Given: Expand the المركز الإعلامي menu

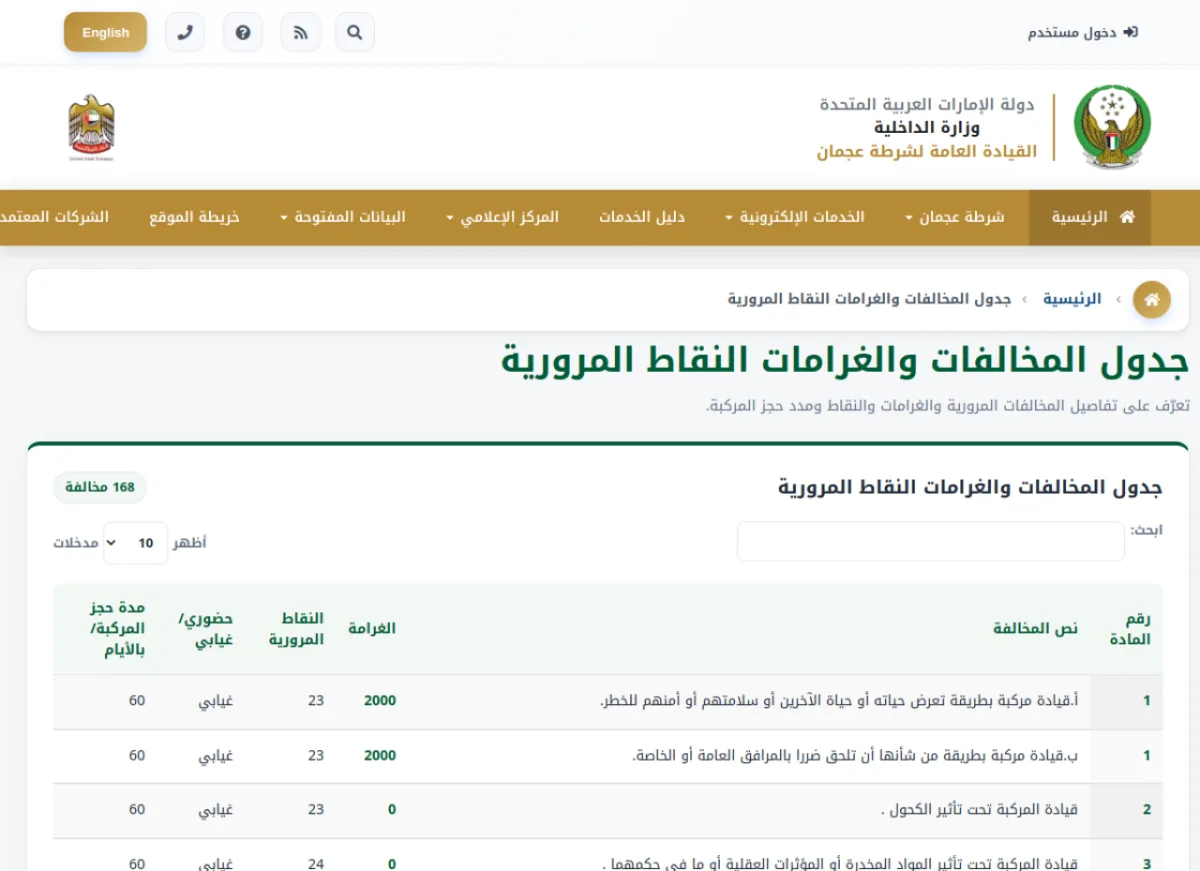Looking at the screenshot, I should pyautogui.click(x=503, y=217).
